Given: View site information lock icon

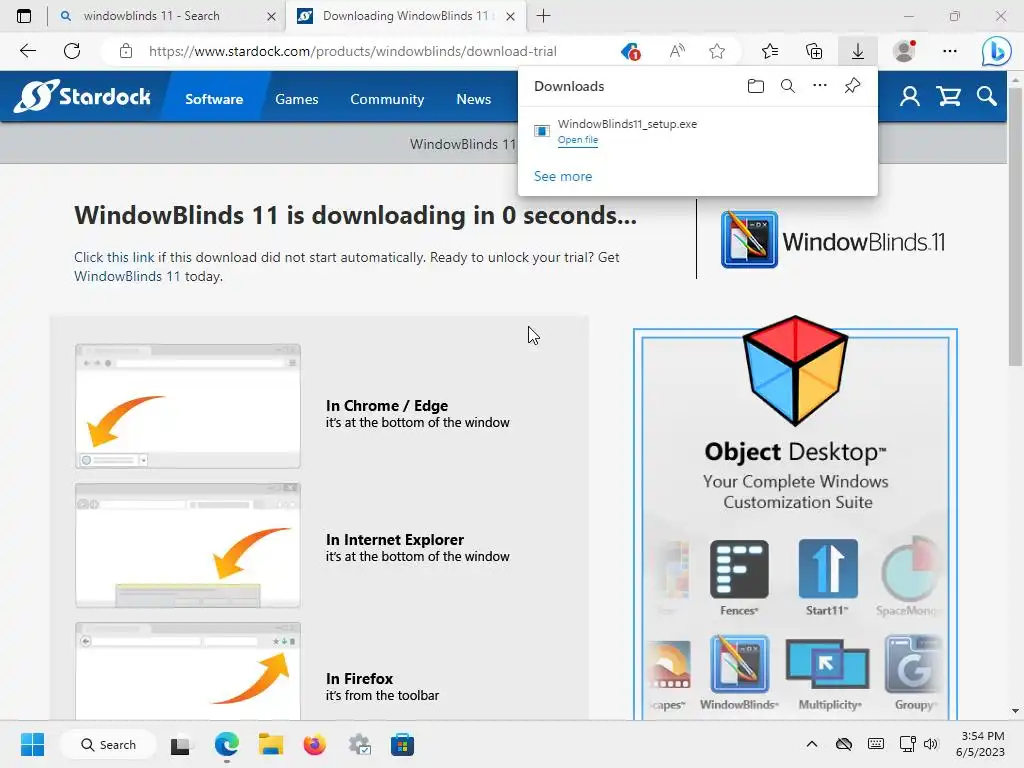Looking at the screenshot, I should pos(126,51).
